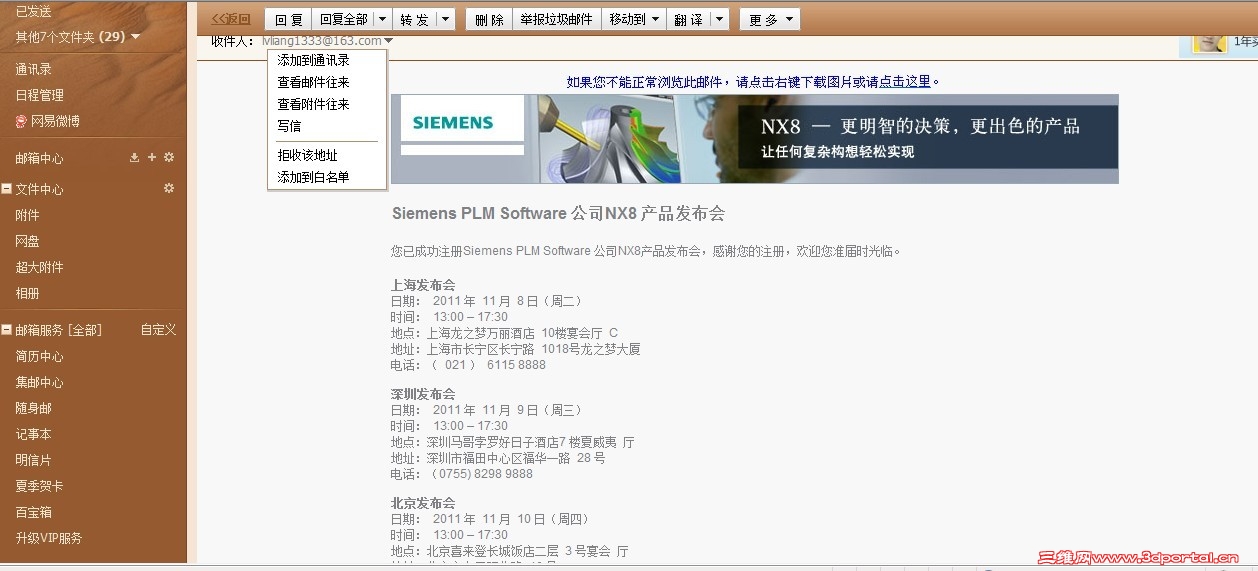Click the 点击这里 link
Screen dimensions: 1258x571
(x=905, y=82)
